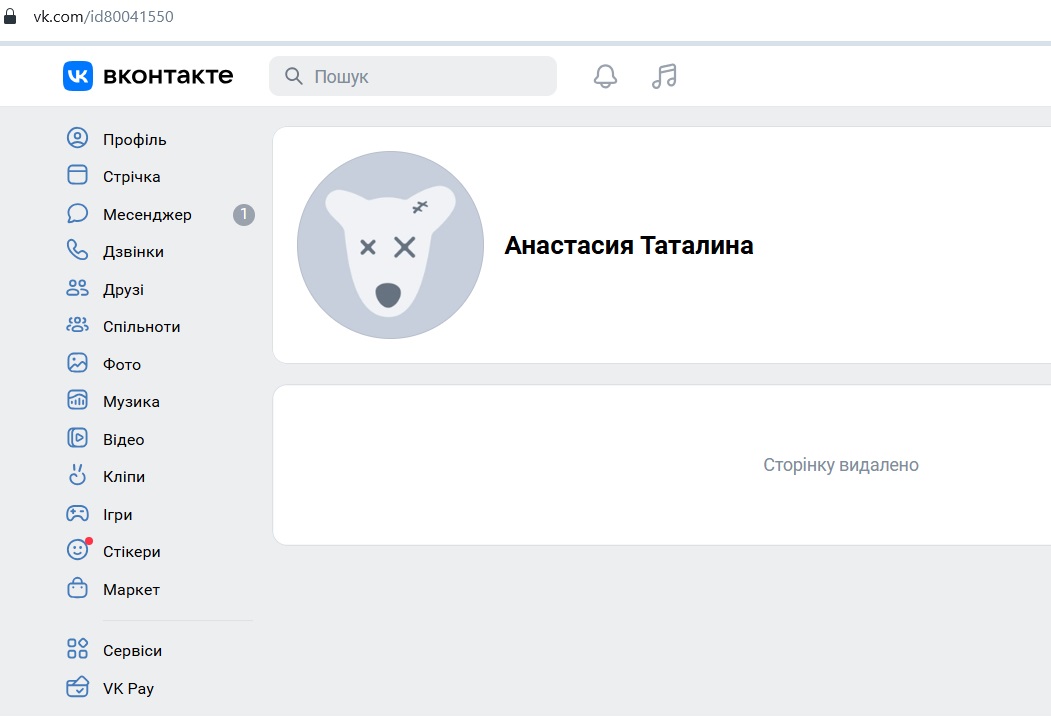Open Фото in the sidebar
Image resolution: width=1051 pixels, height=719 pixels.
coord(121,364)
